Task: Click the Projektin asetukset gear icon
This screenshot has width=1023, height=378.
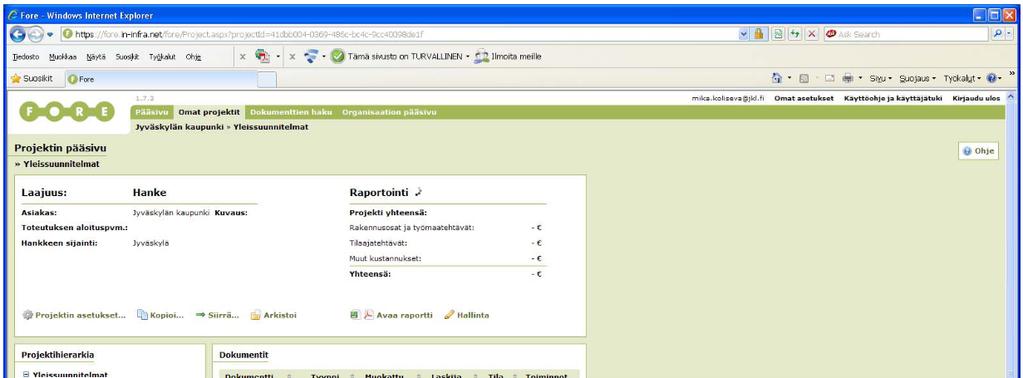Action: pos(27,315)
